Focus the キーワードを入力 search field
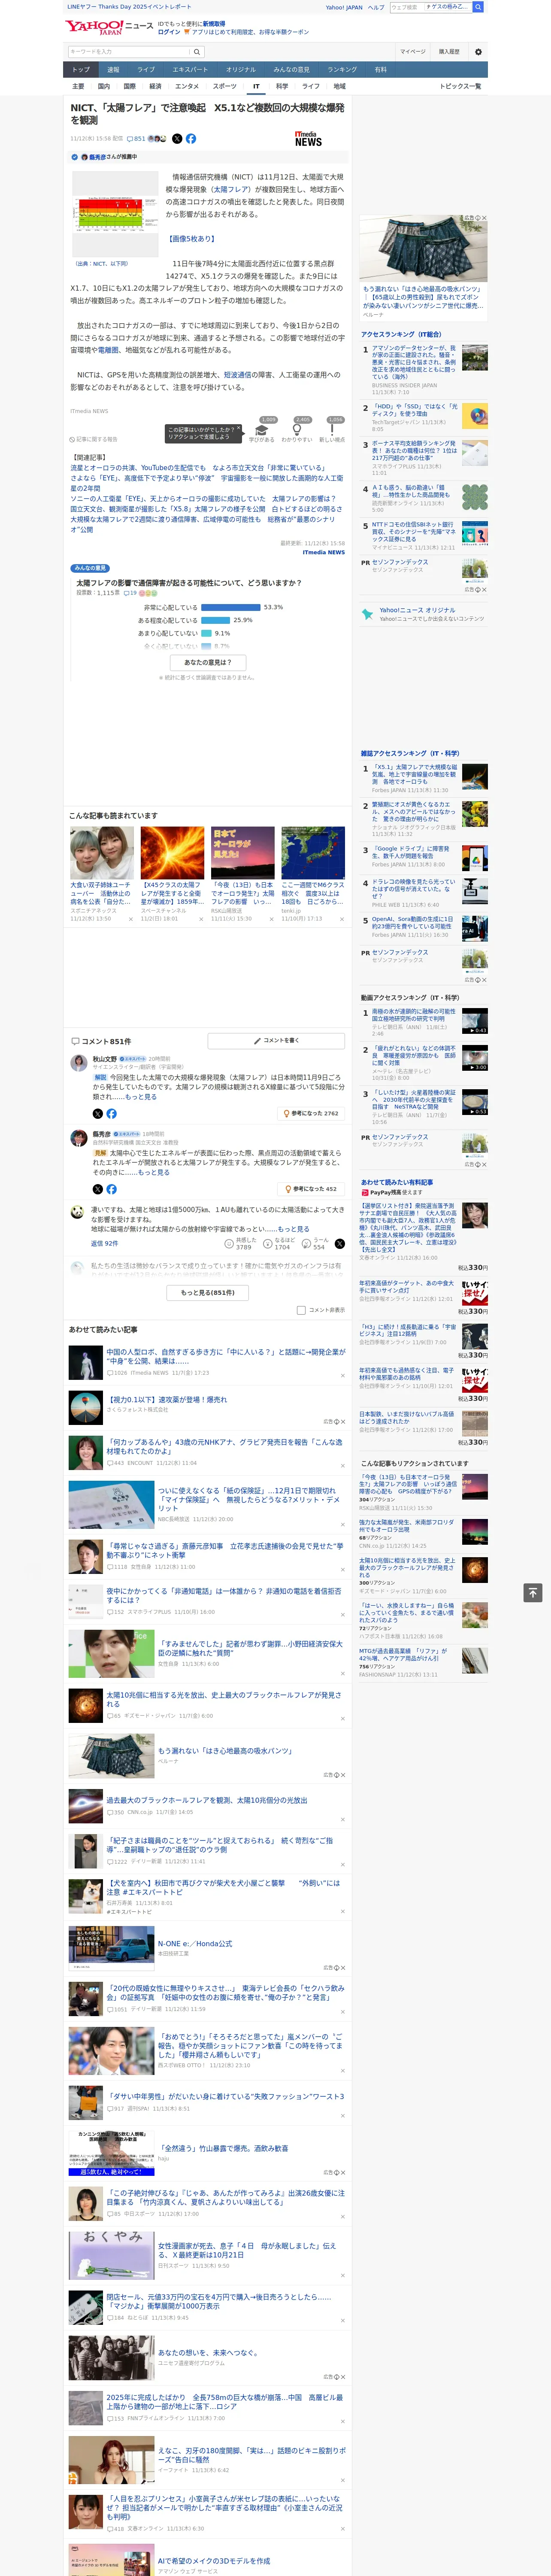Screen dimensions: 551x2576 click(129, 52)
